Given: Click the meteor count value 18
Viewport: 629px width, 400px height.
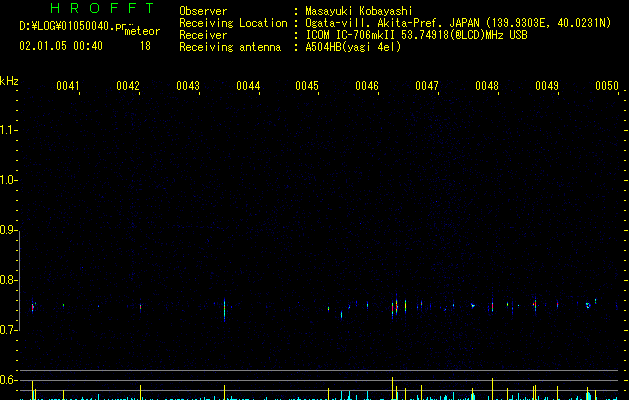Looking at the screenshot, I should [x=145, y=46].
